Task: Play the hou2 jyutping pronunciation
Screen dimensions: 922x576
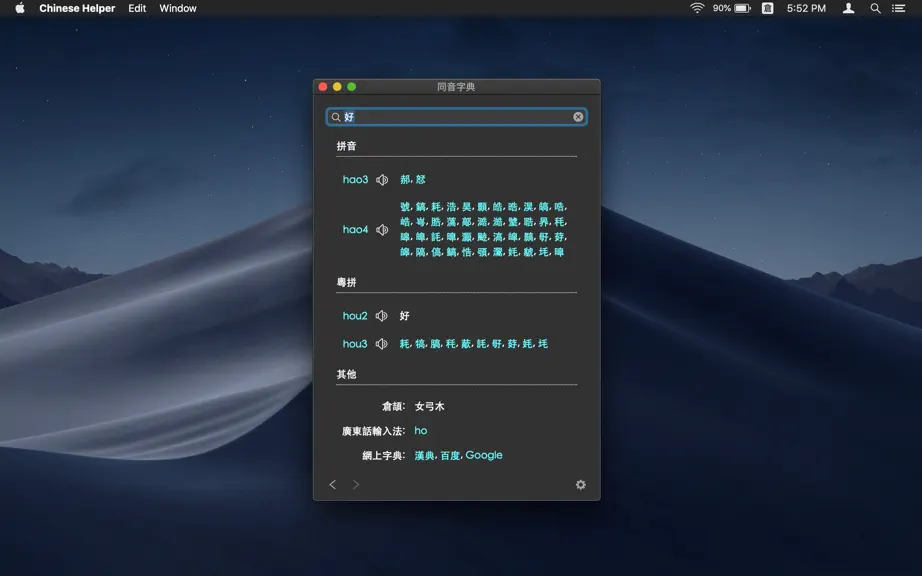Action: coord(382,316)
